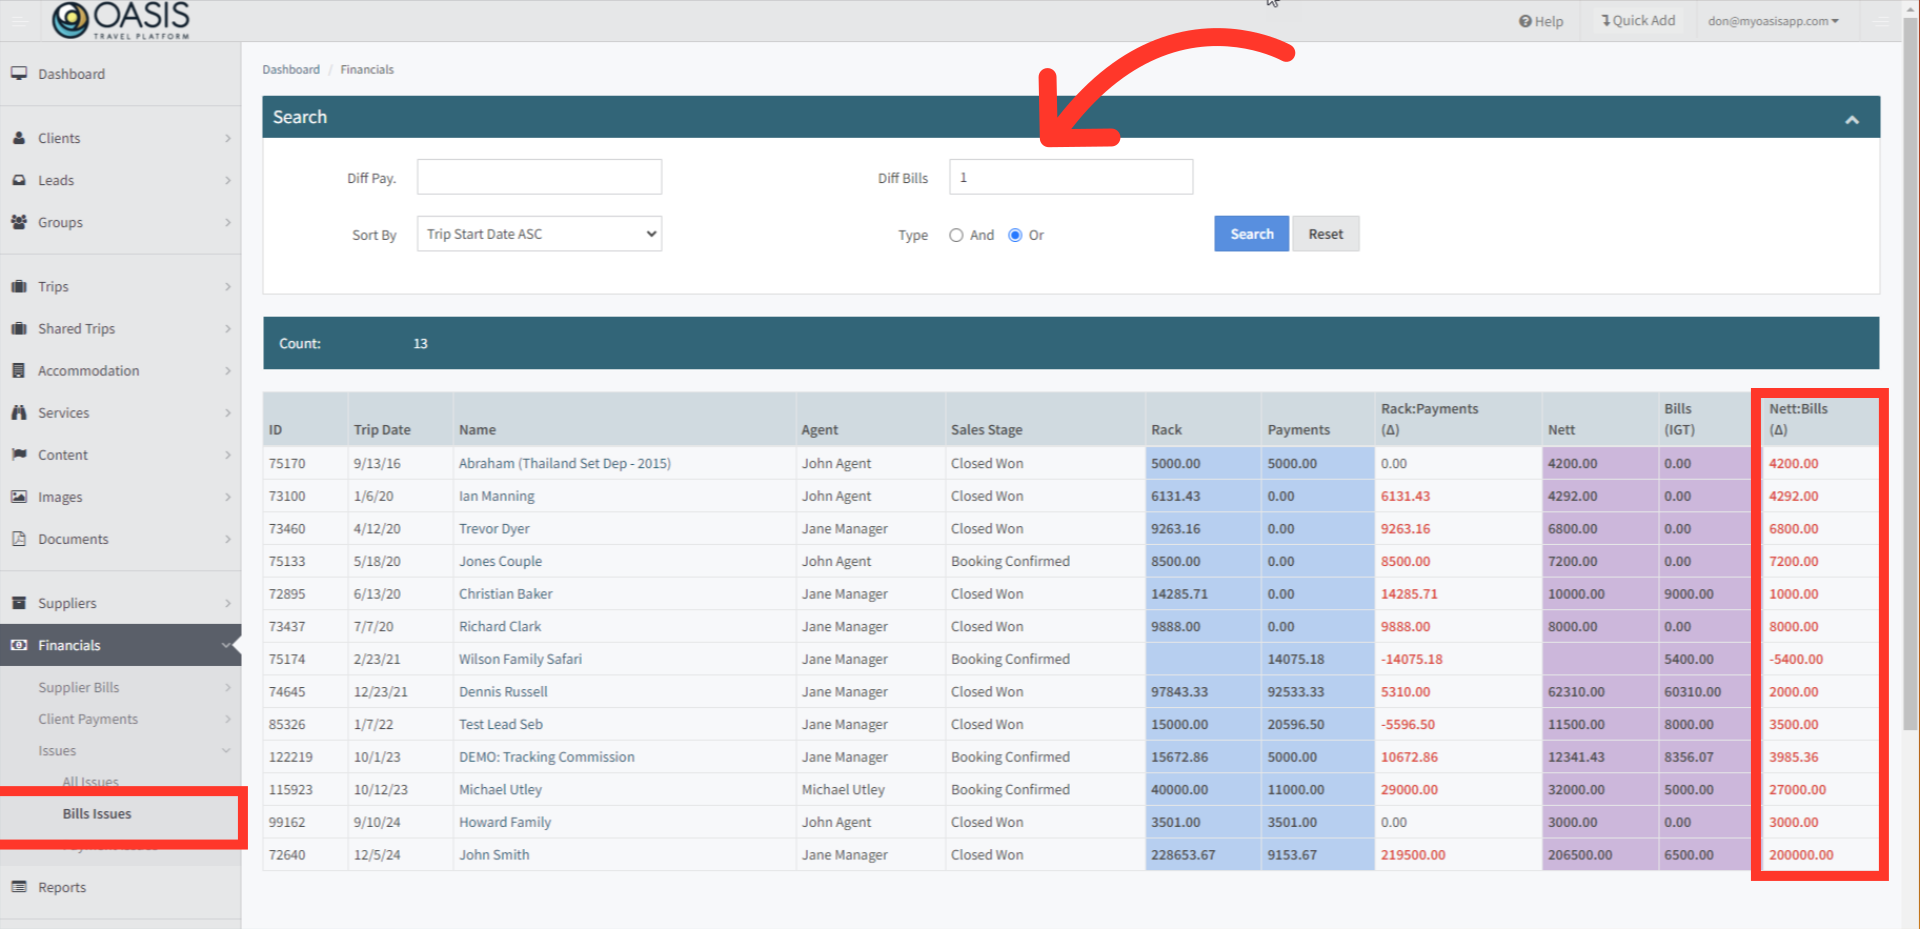The height and width of the screenshot is (929, 1920).
Task: Click the Suppliers archive icon
Action: pyautogui.click(x=19, y=603)
